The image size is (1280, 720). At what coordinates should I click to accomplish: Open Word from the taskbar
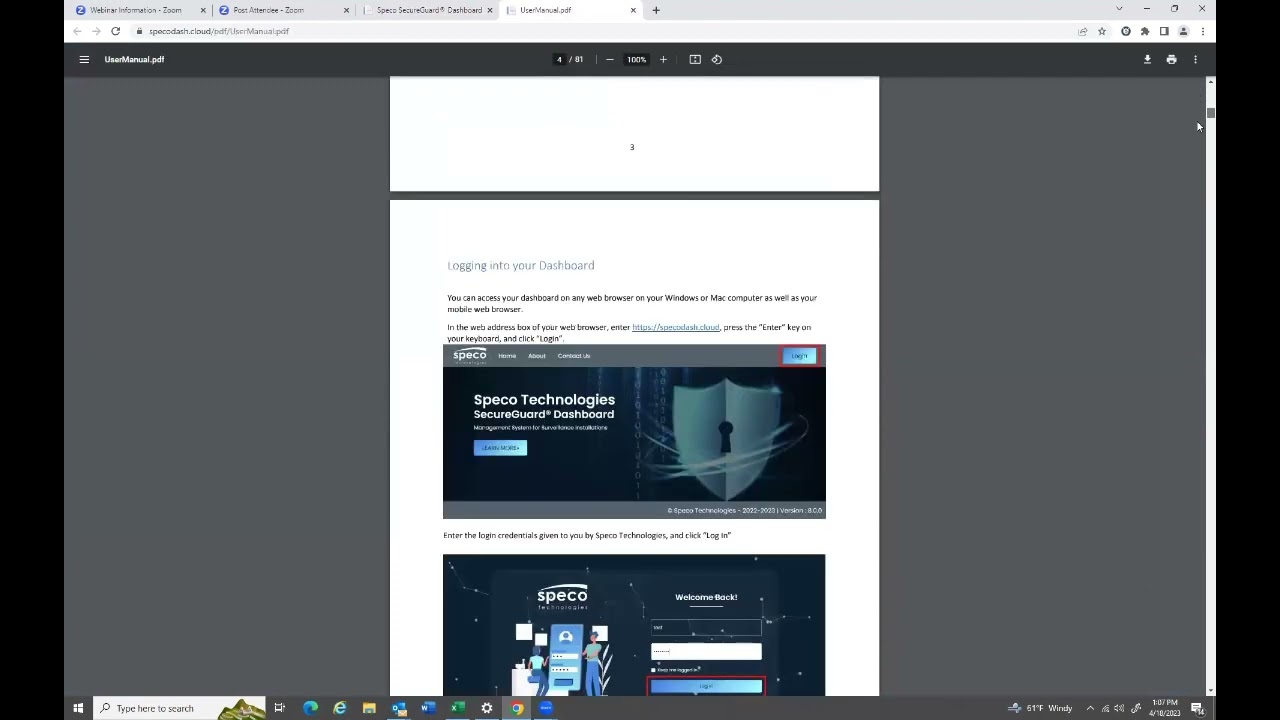pos(428,708)
